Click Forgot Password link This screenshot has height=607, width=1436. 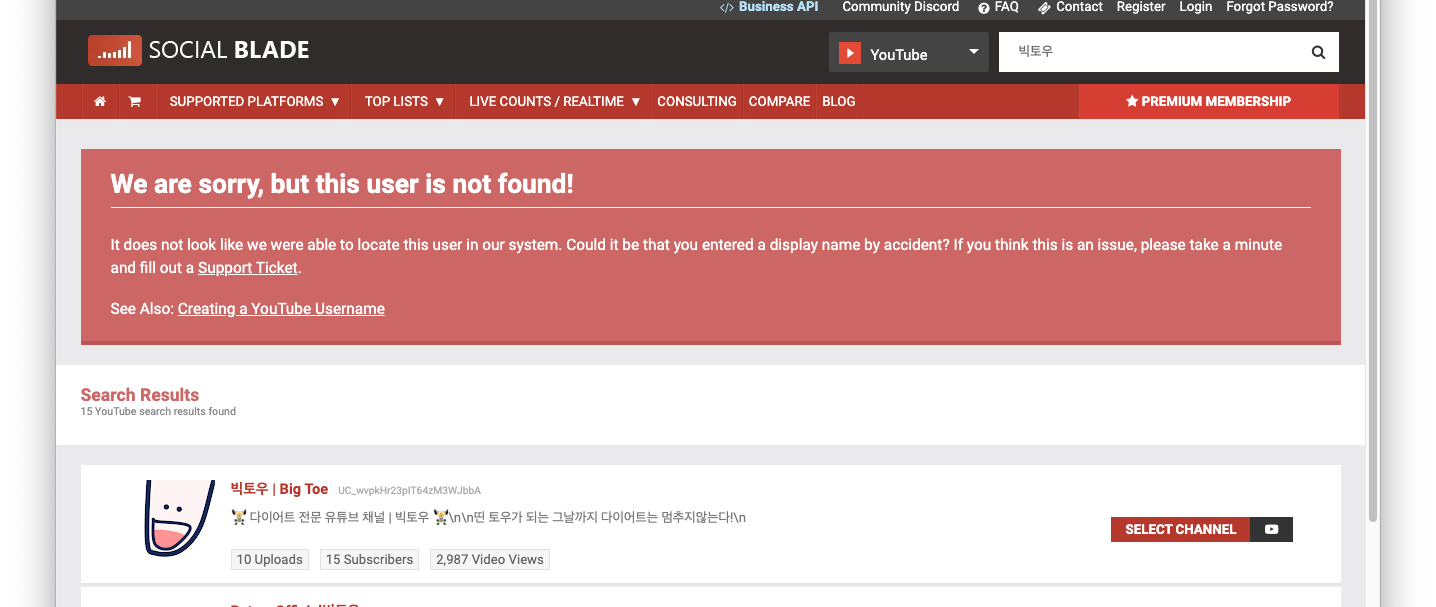pos(1280,7)
